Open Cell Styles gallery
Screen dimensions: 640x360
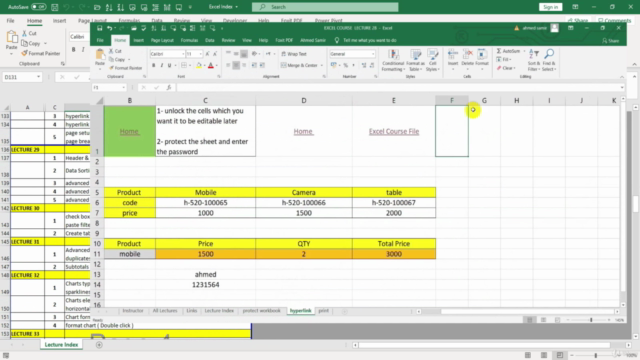click(x=432, y=60)
